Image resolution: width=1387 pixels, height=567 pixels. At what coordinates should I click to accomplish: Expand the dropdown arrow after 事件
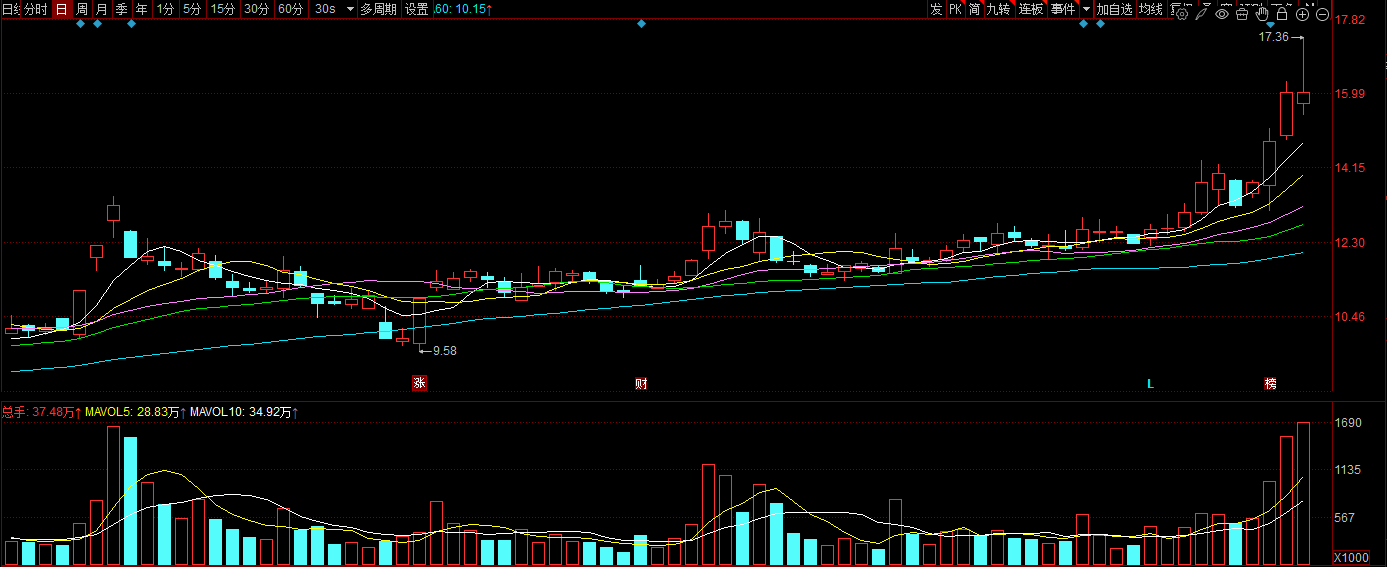1086,9
